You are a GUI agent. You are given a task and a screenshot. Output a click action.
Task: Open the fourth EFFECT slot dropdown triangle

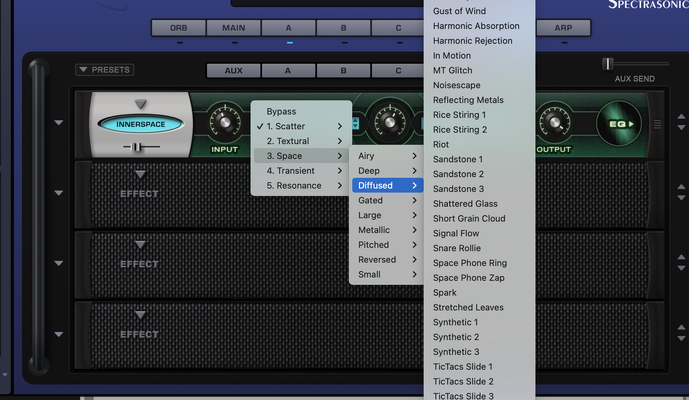coord(140,315)
